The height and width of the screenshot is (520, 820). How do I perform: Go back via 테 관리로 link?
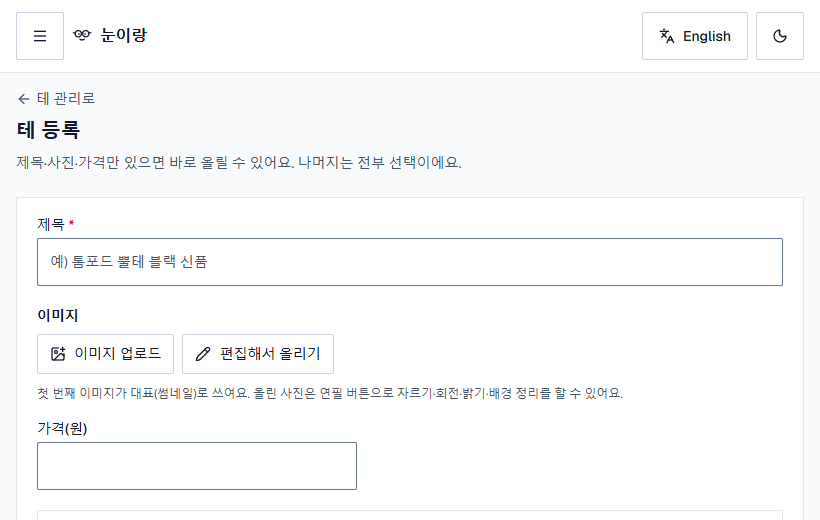tap(56, 98)
